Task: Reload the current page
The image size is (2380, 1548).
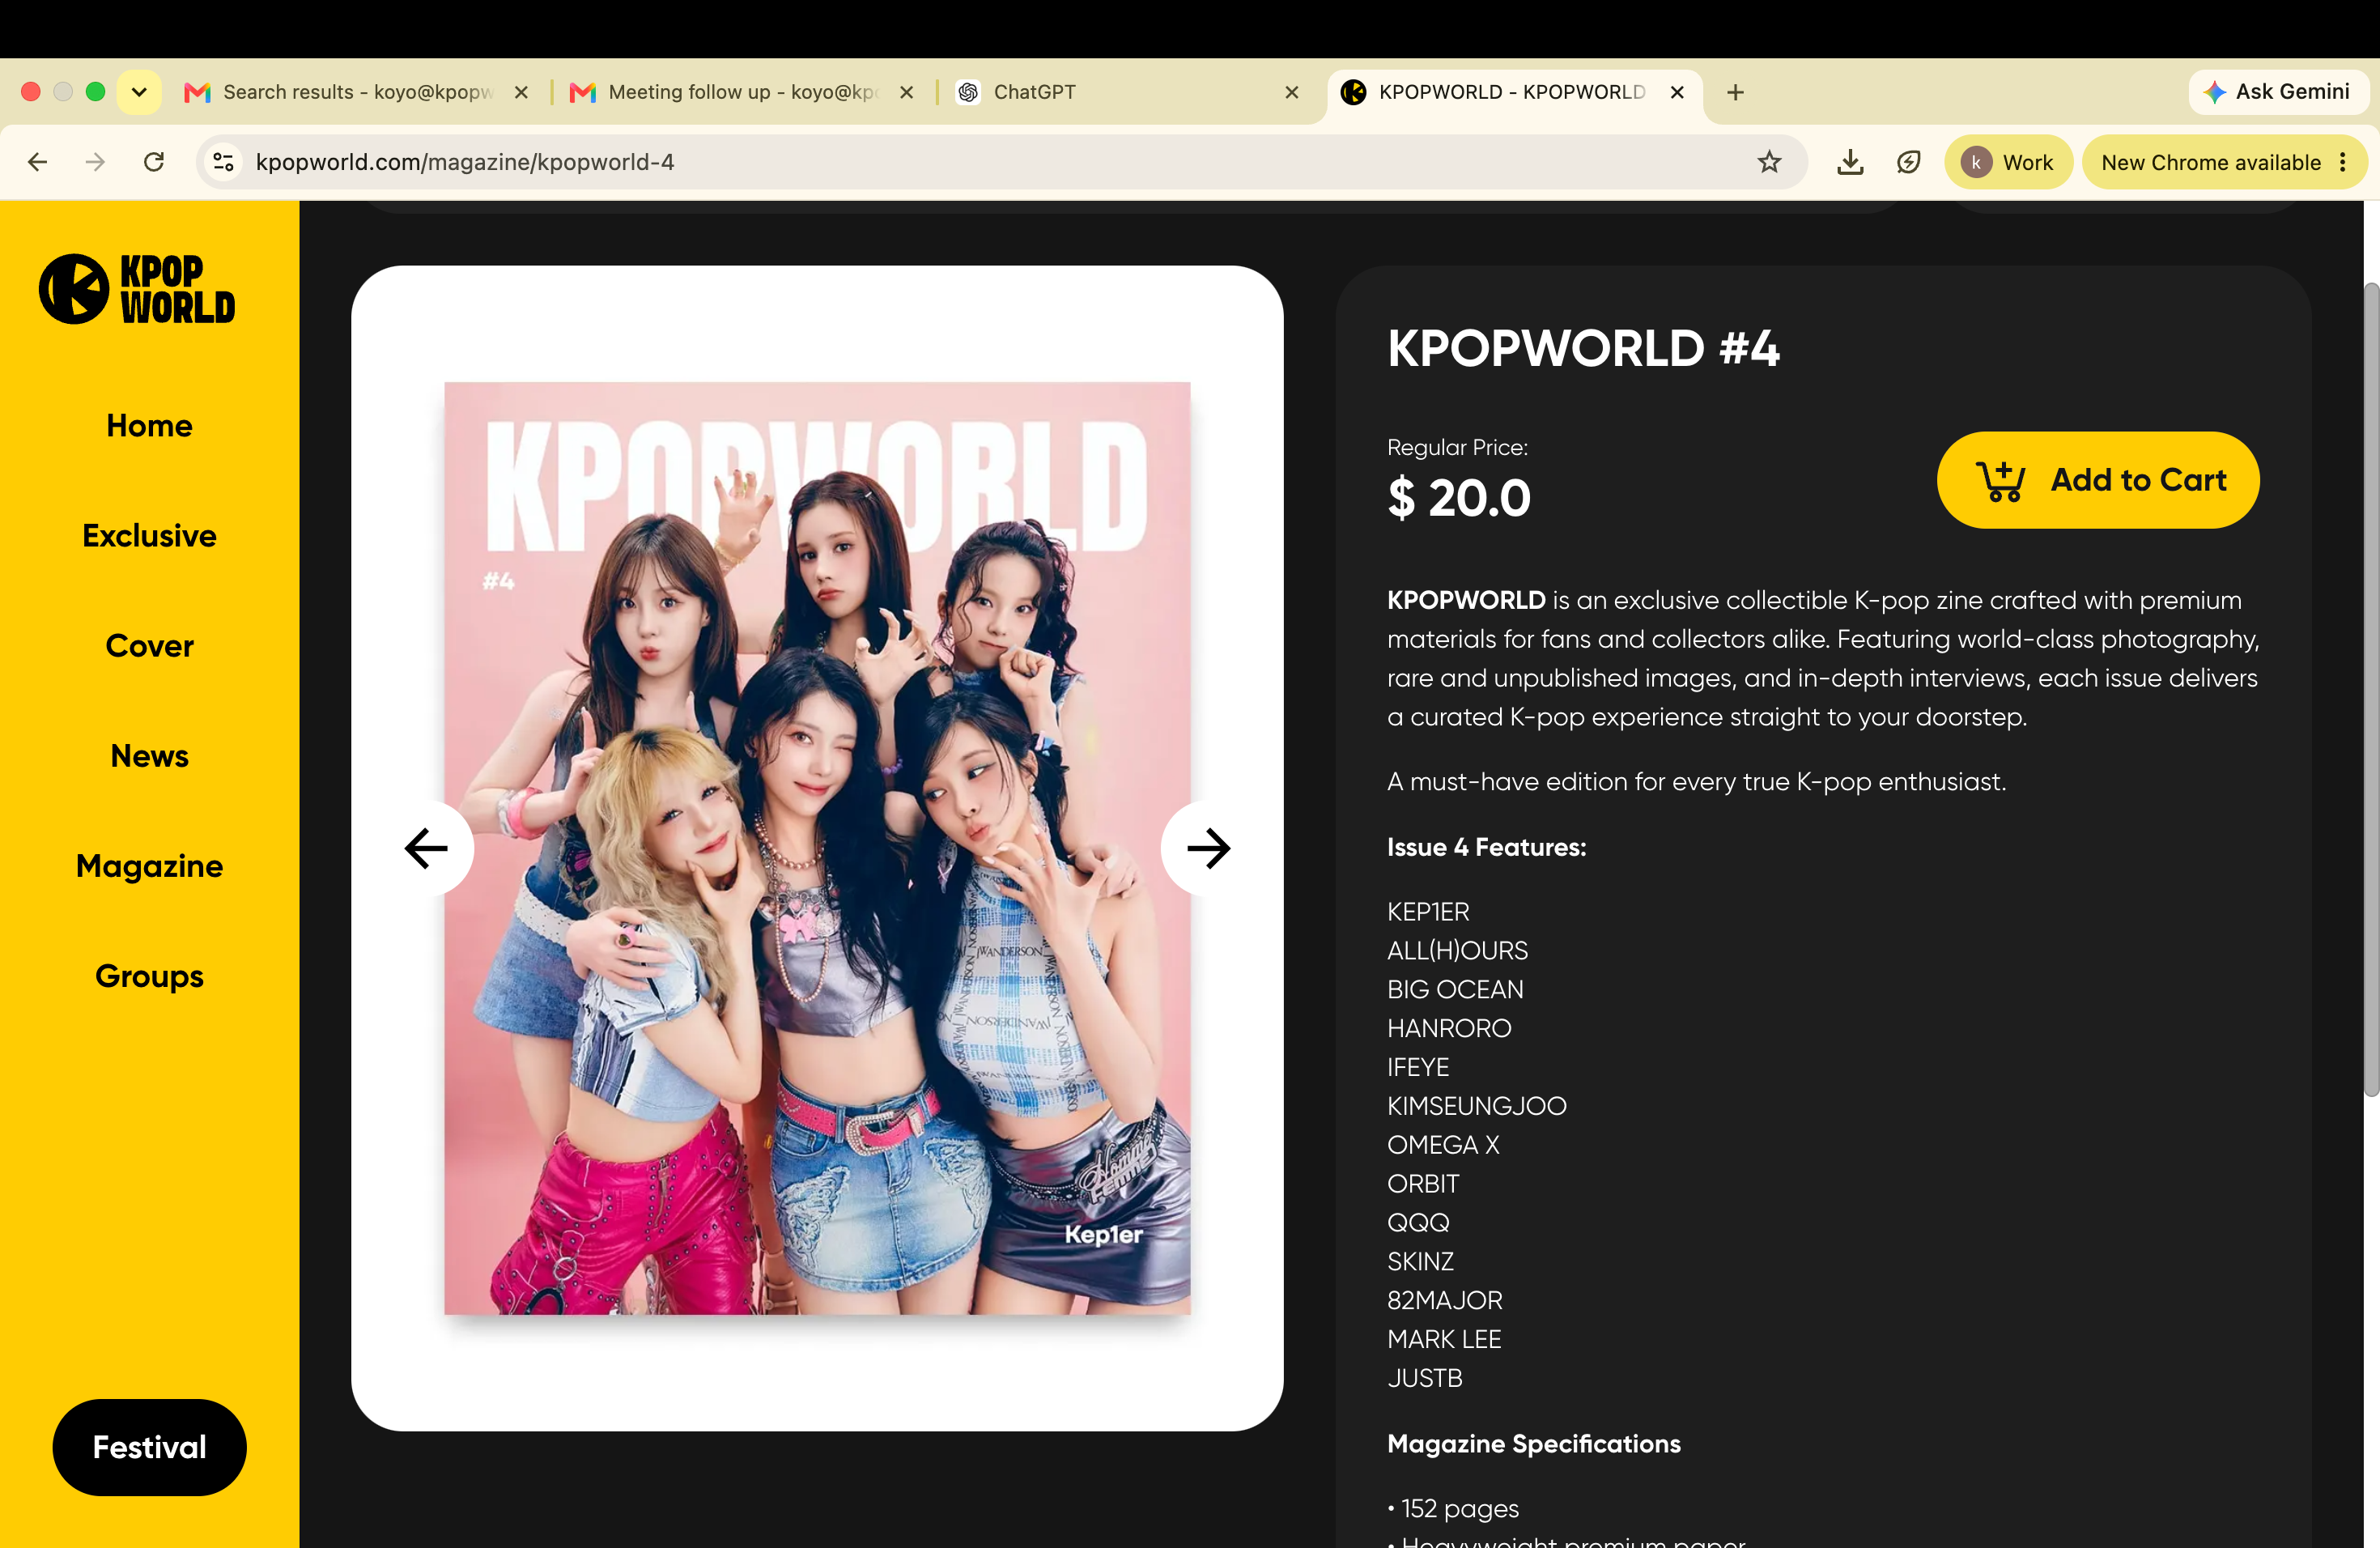Action: pos(154,162)
